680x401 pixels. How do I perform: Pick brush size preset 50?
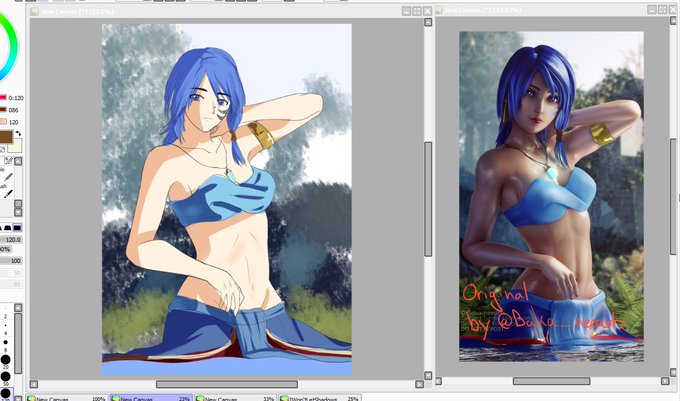6,376
